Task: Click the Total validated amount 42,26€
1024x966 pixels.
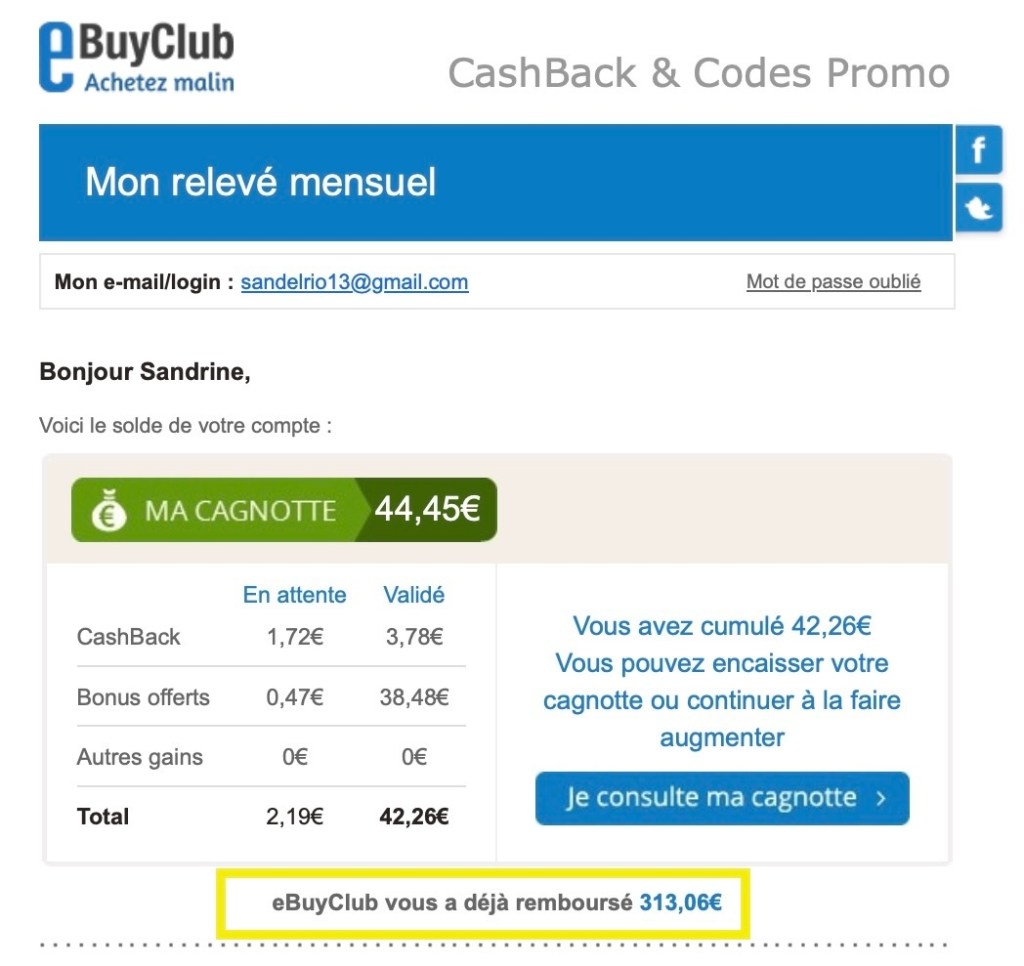Action: click(413, 816)
